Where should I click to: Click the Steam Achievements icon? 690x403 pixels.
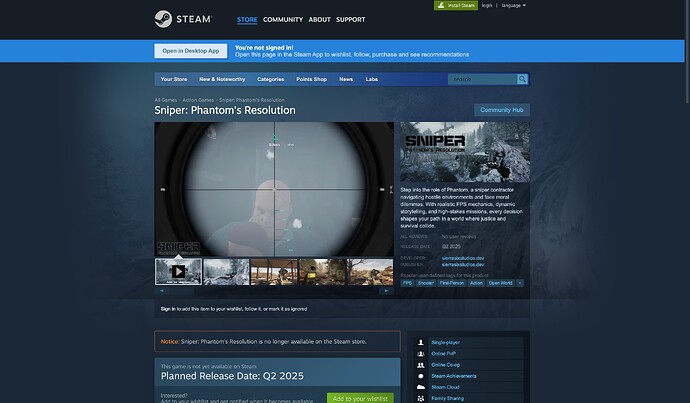[421, 376]
